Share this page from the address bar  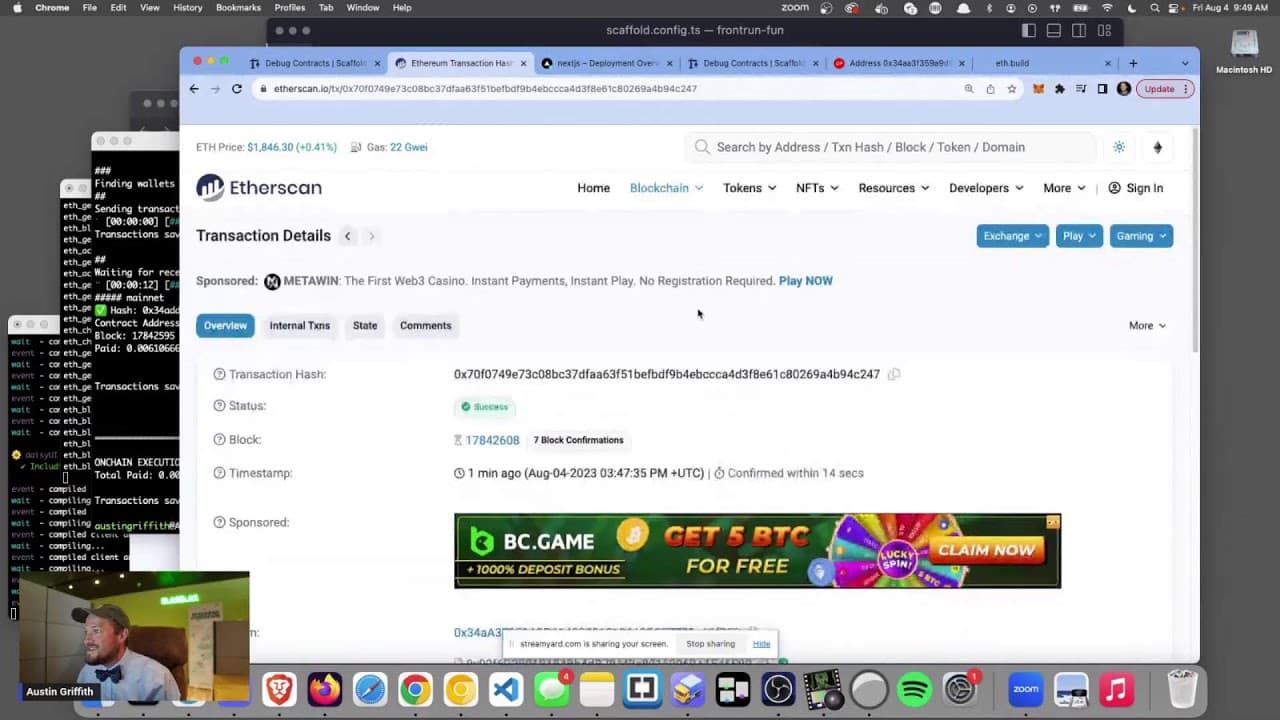coord(990,89)
